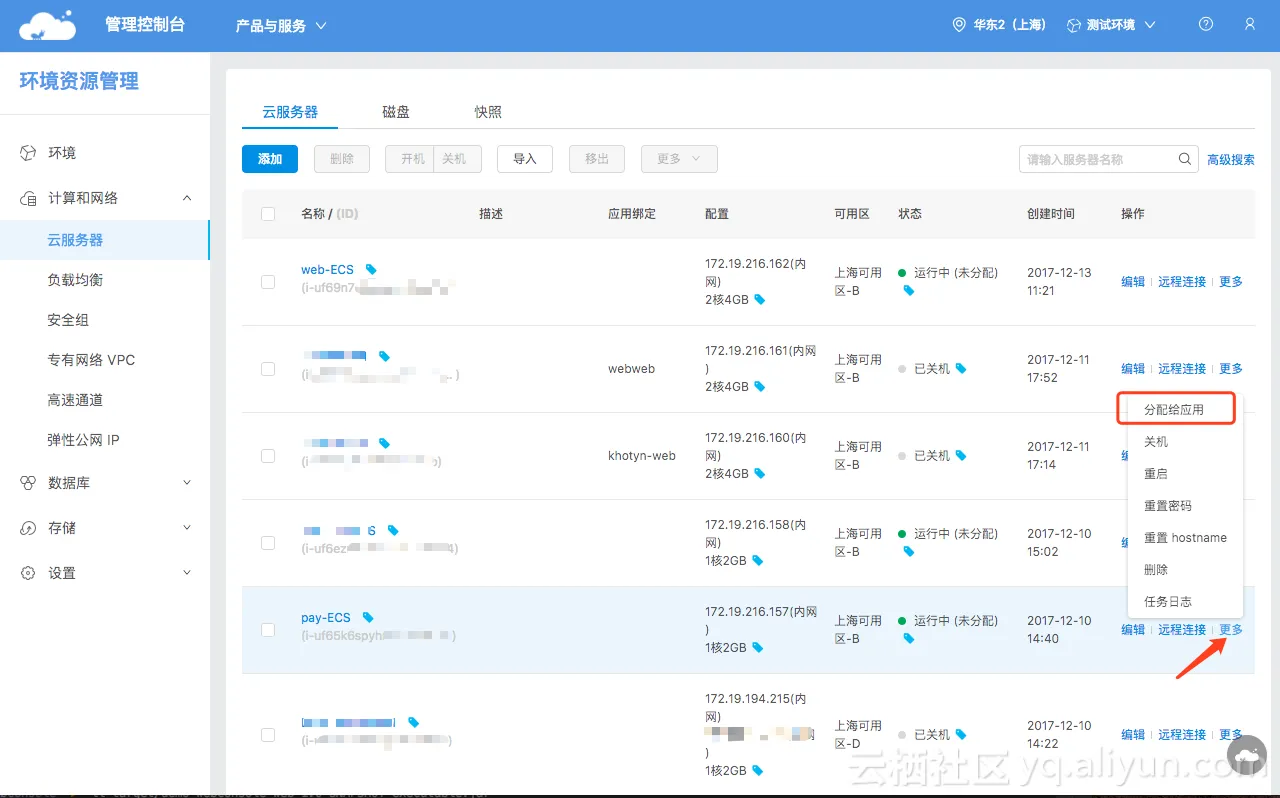Open the user account icon

click(x=1250, y=25)
